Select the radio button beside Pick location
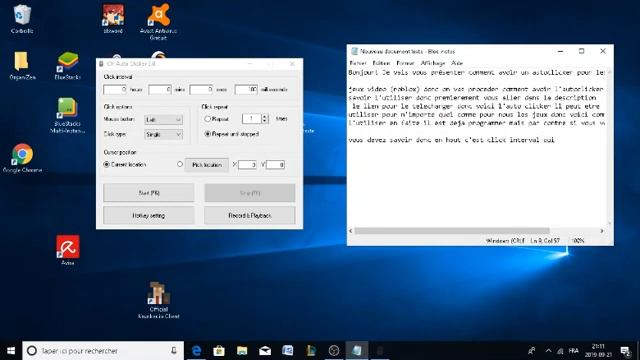 [180, 164]
